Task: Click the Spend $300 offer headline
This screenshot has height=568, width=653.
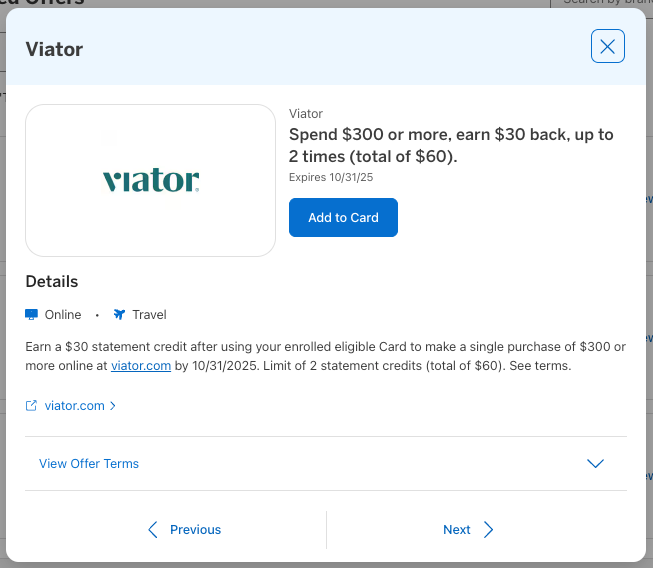Action: (x=451, y=144)
